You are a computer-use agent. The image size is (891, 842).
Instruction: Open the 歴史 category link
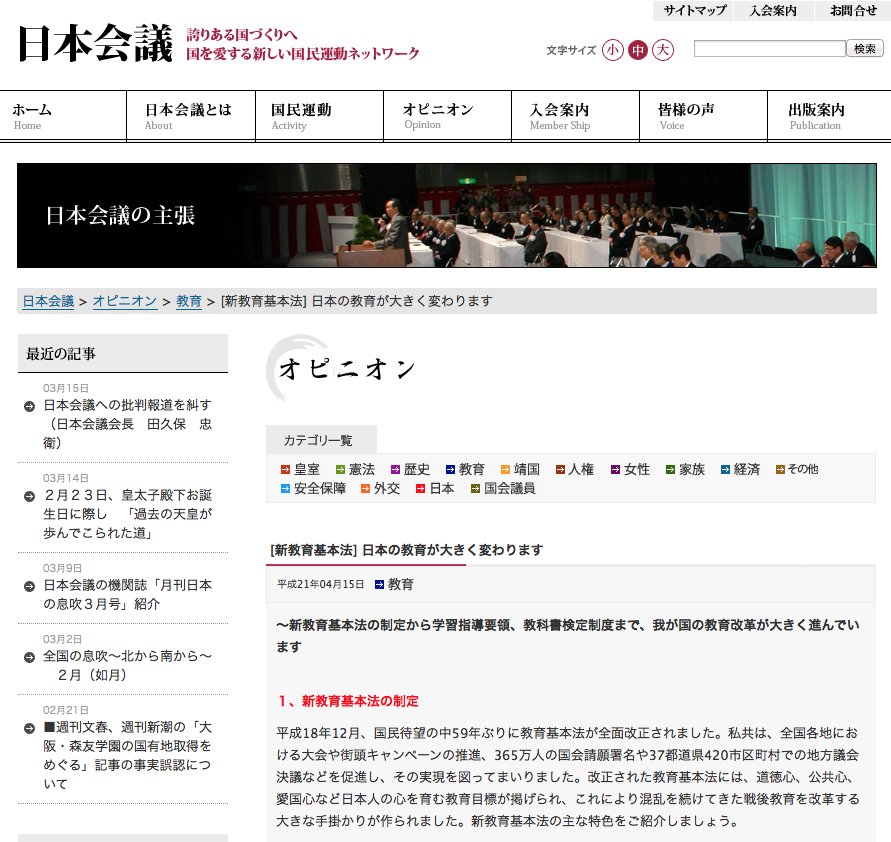[417, 469]
